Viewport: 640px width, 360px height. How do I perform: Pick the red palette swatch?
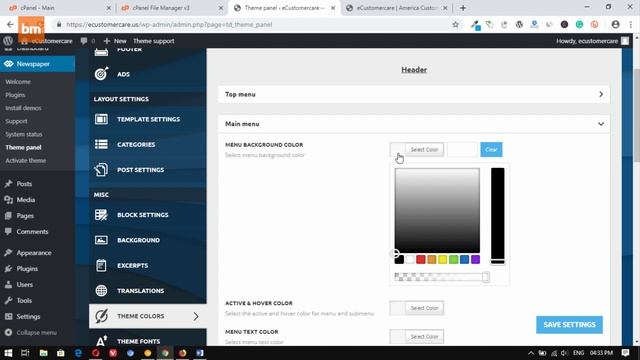(x=420, y=259)
